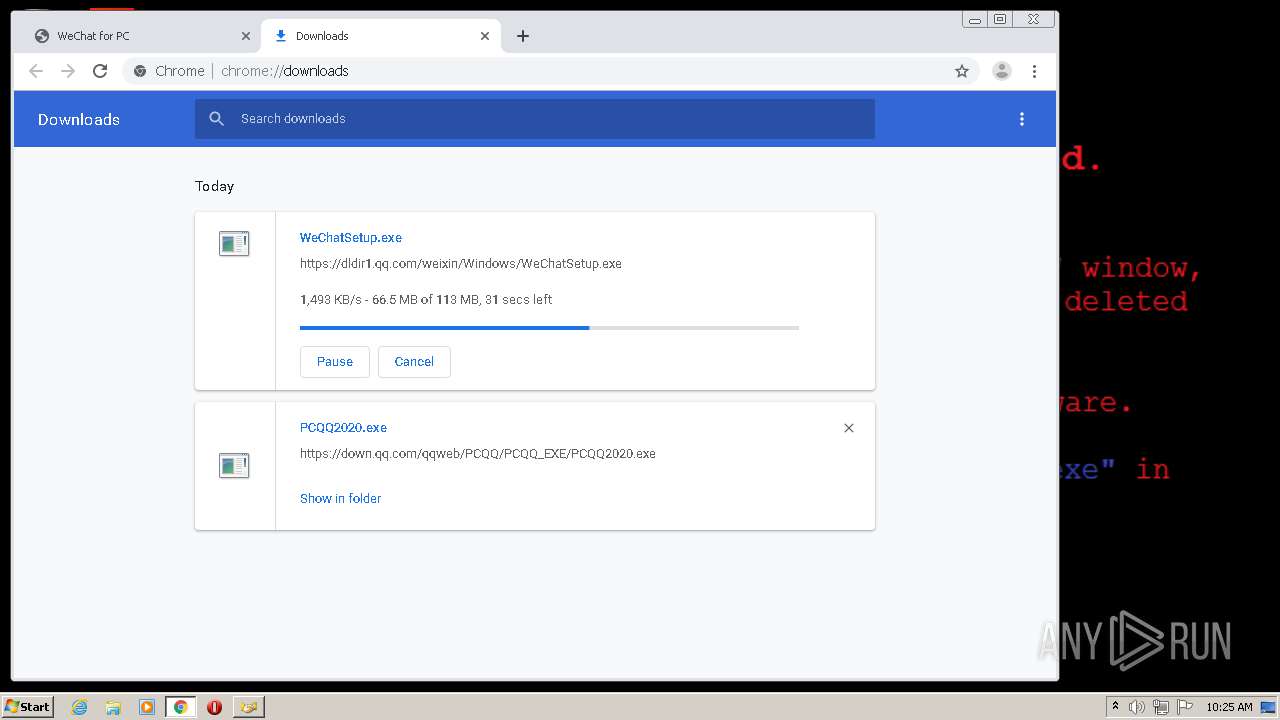
Task: Open a new browser tab
Action: 523,36
